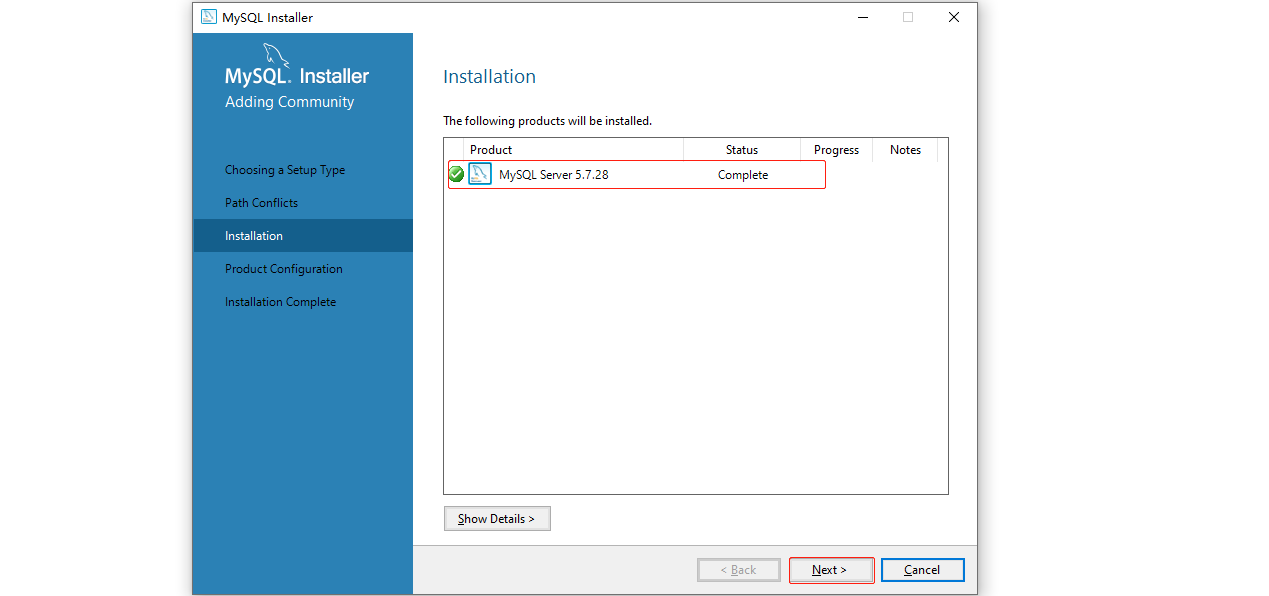Image resolution: width=1269 pixels, height=596 pixels.
Task: Open Product Configuration step
Action: tap(284, 269)
